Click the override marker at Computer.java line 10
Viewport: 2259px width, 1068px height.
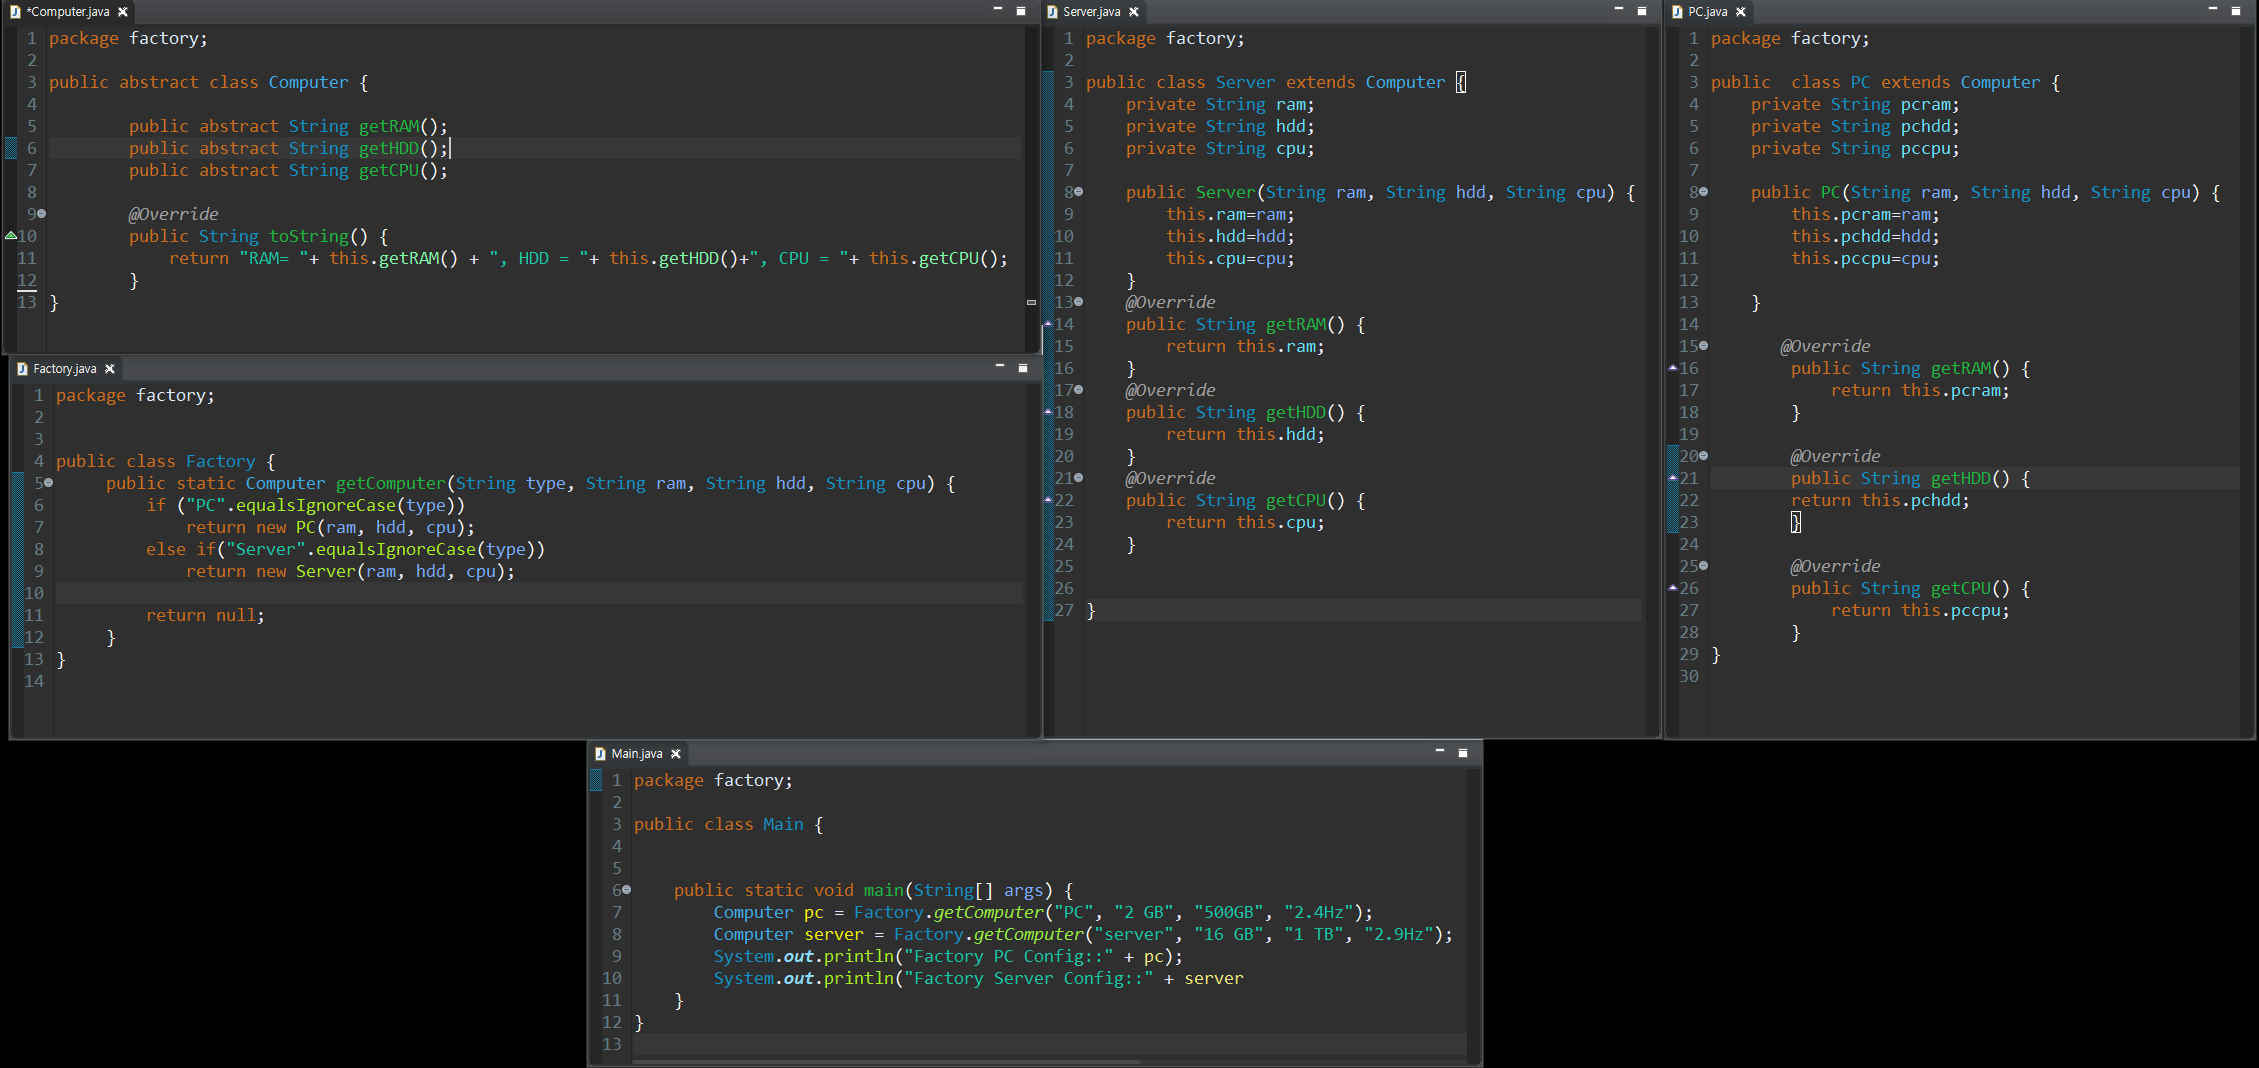(10, 236)
